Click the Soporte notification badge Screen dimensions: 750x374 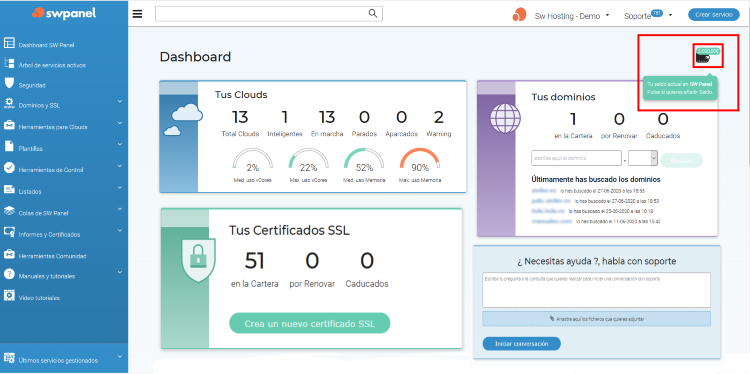657,12
